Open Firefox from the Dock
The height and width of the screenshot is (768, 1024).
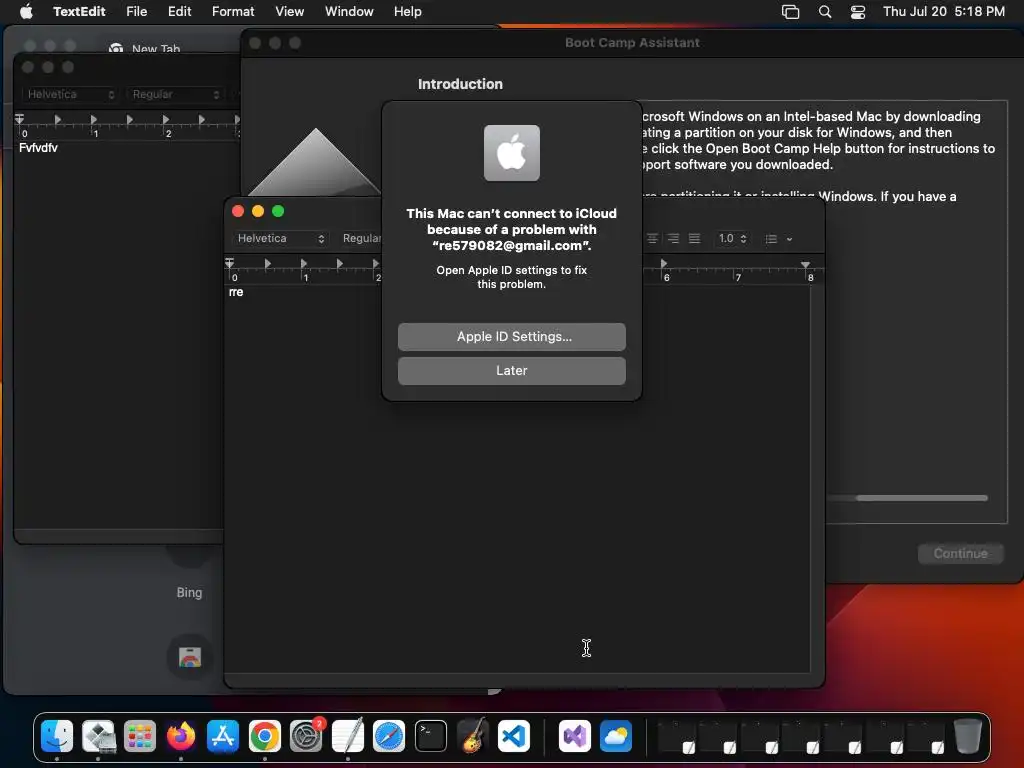(181, 736)
